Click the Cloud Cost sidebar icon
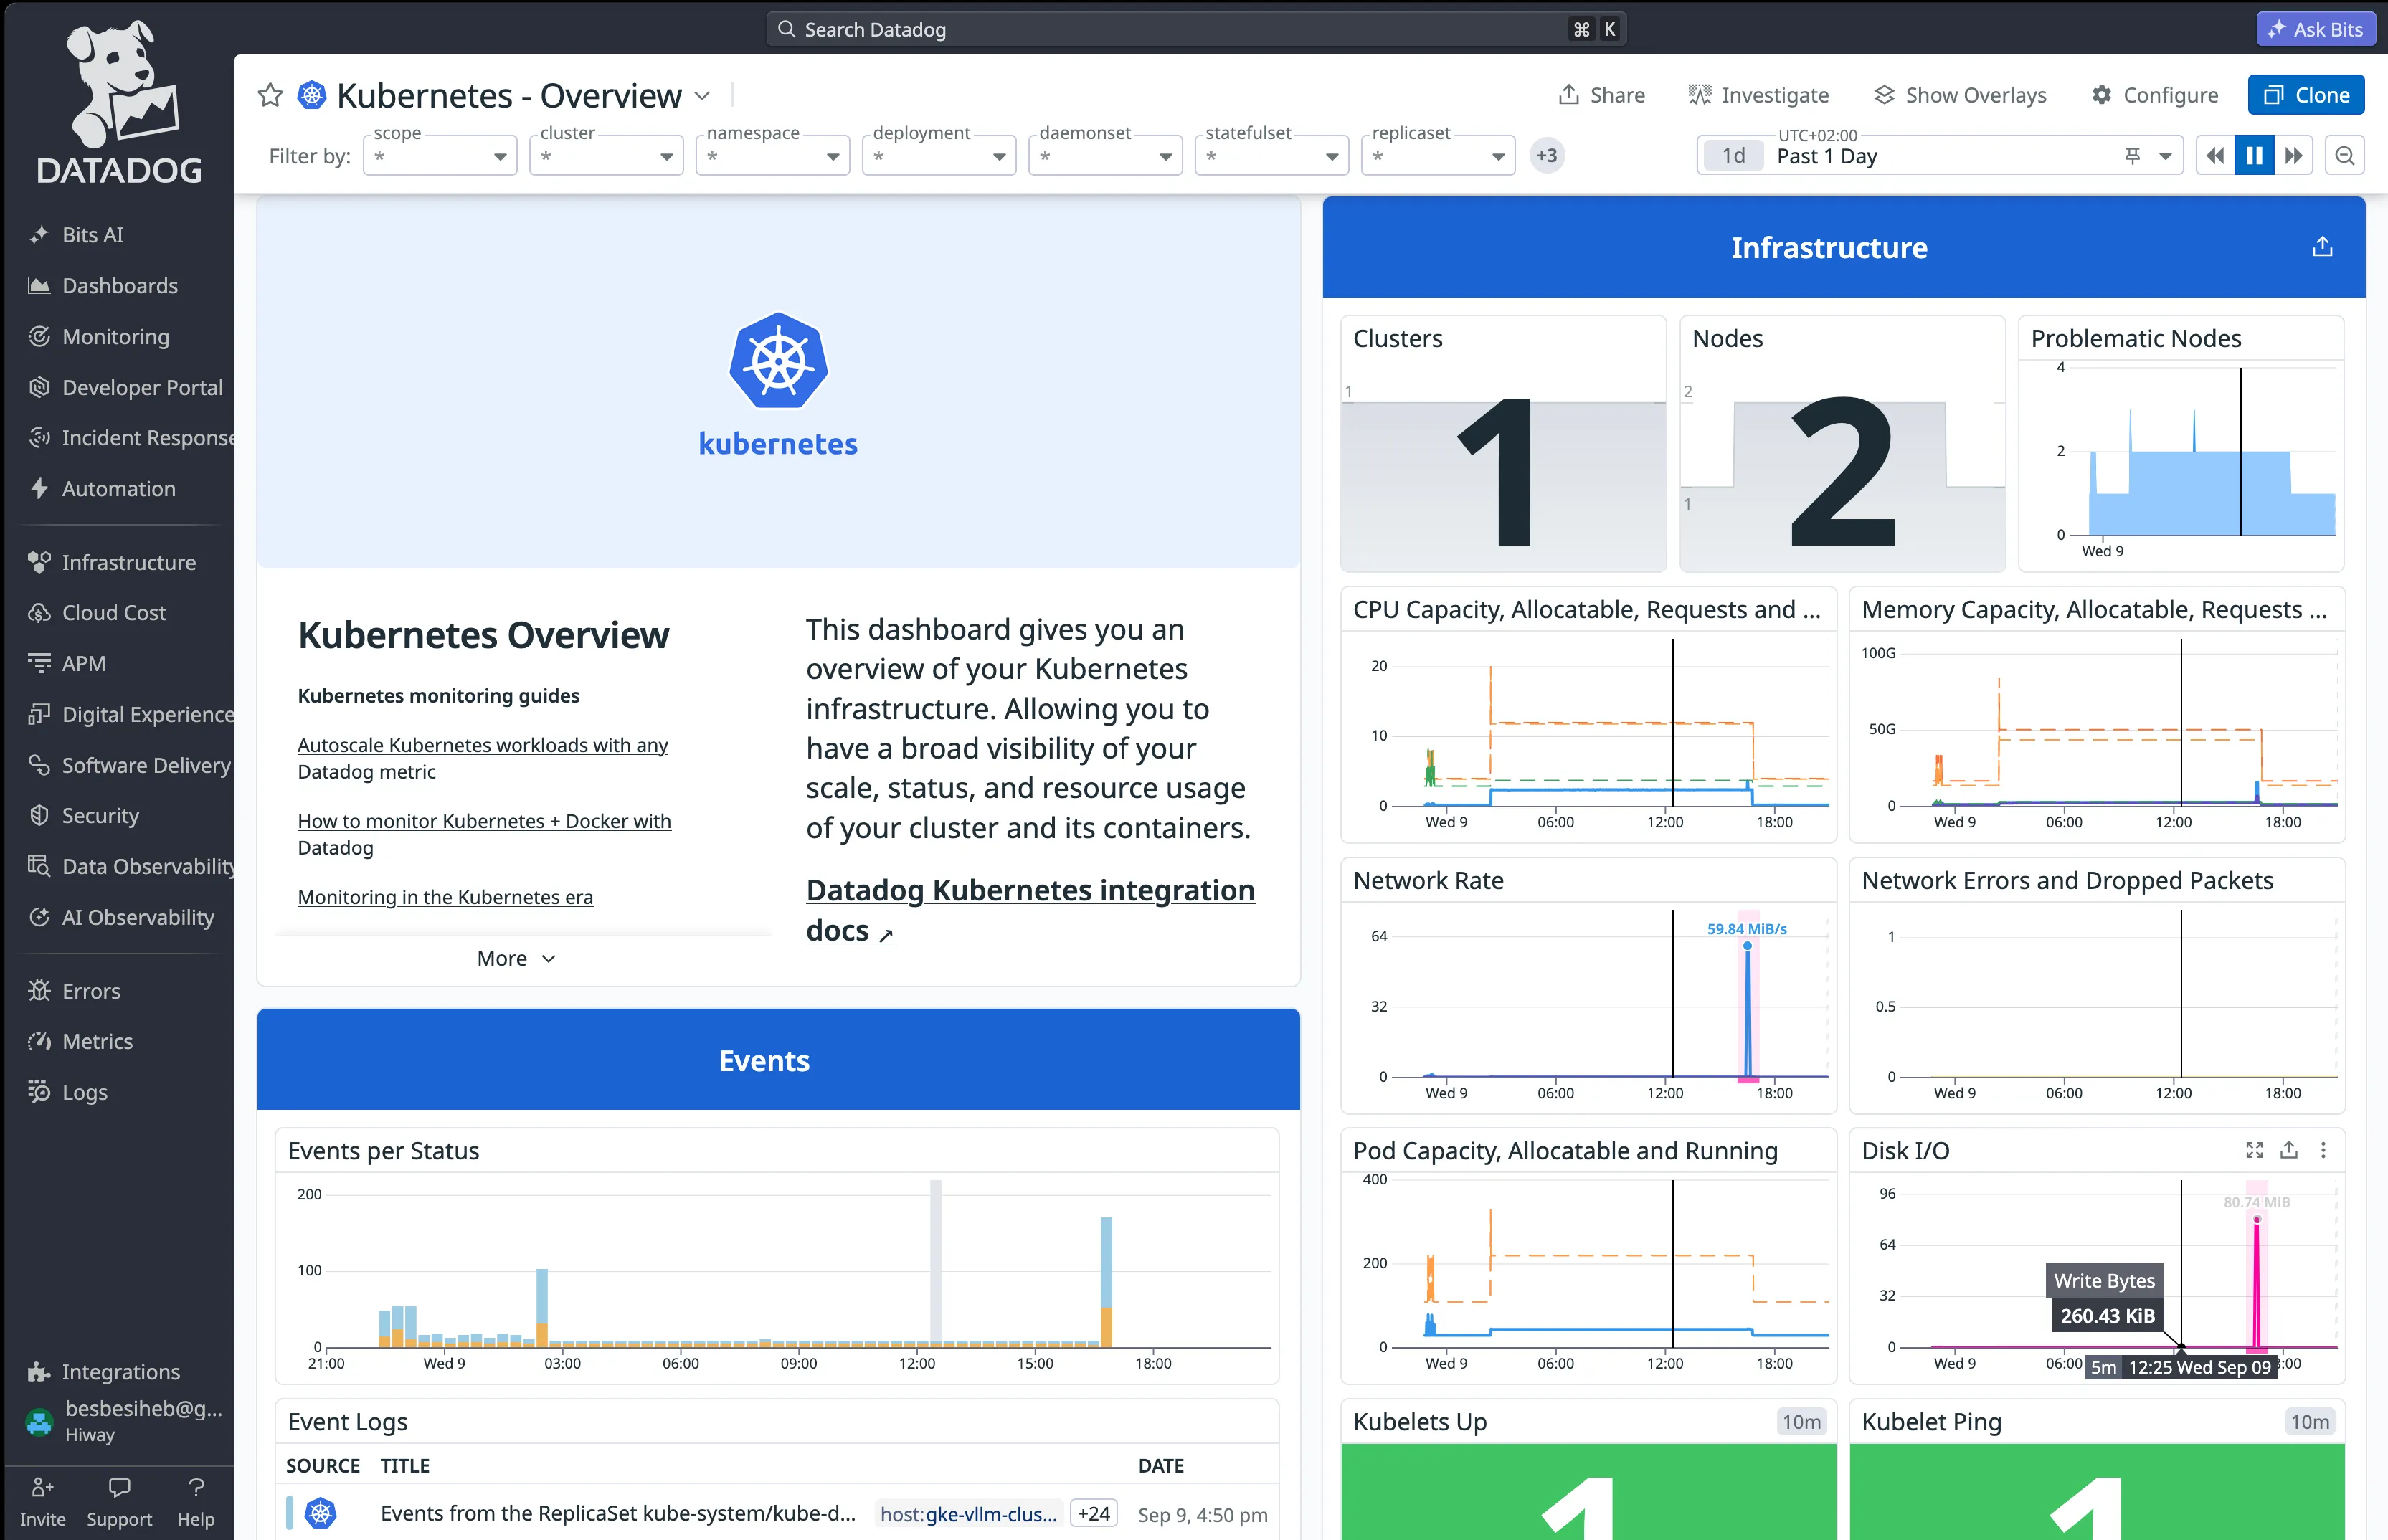The image size is (2388, 1540). point(39,613)
